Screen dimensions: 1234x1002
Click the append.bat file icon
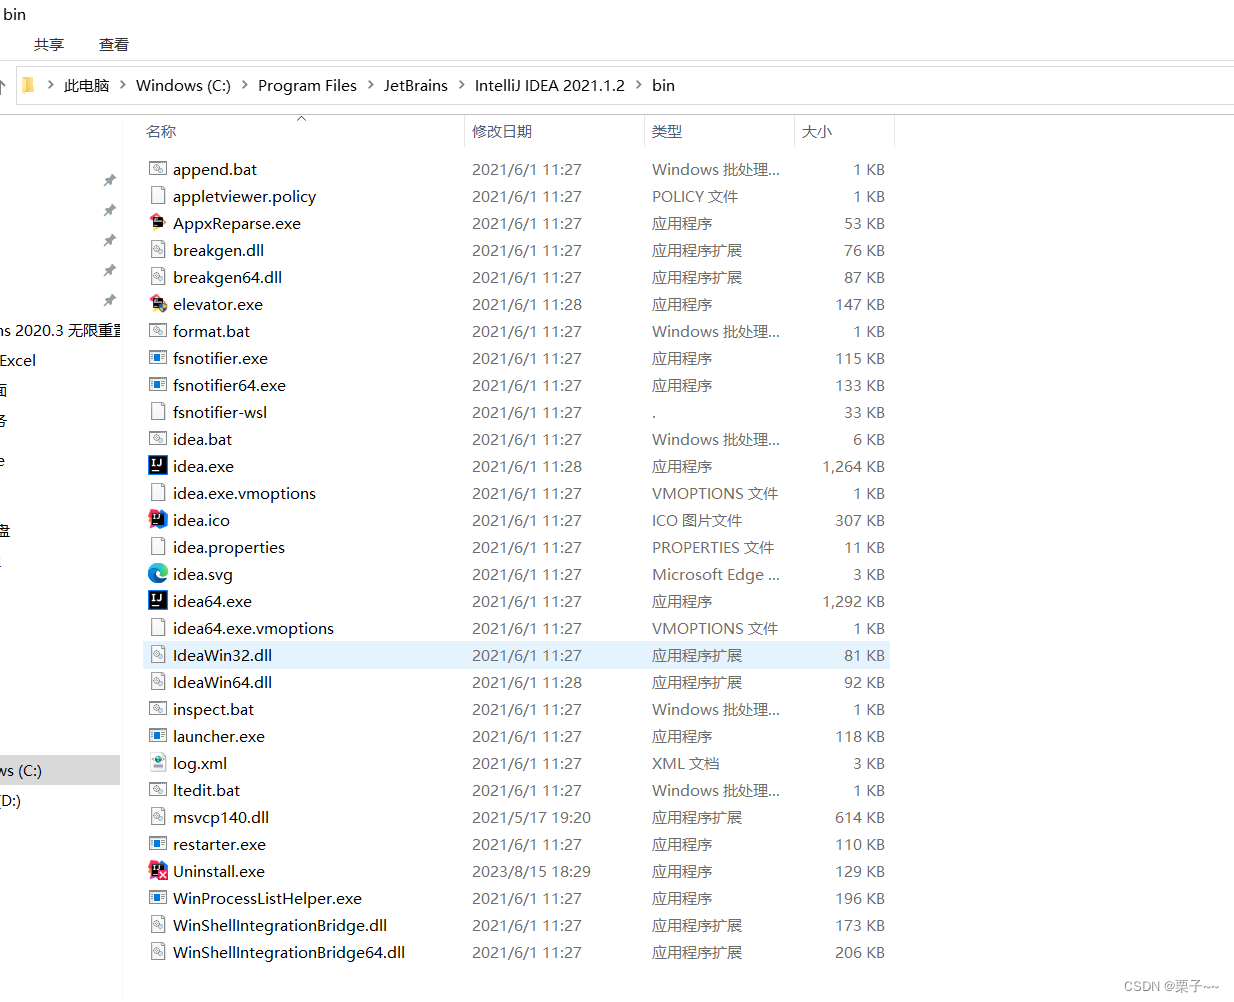[x=158, y=169]
